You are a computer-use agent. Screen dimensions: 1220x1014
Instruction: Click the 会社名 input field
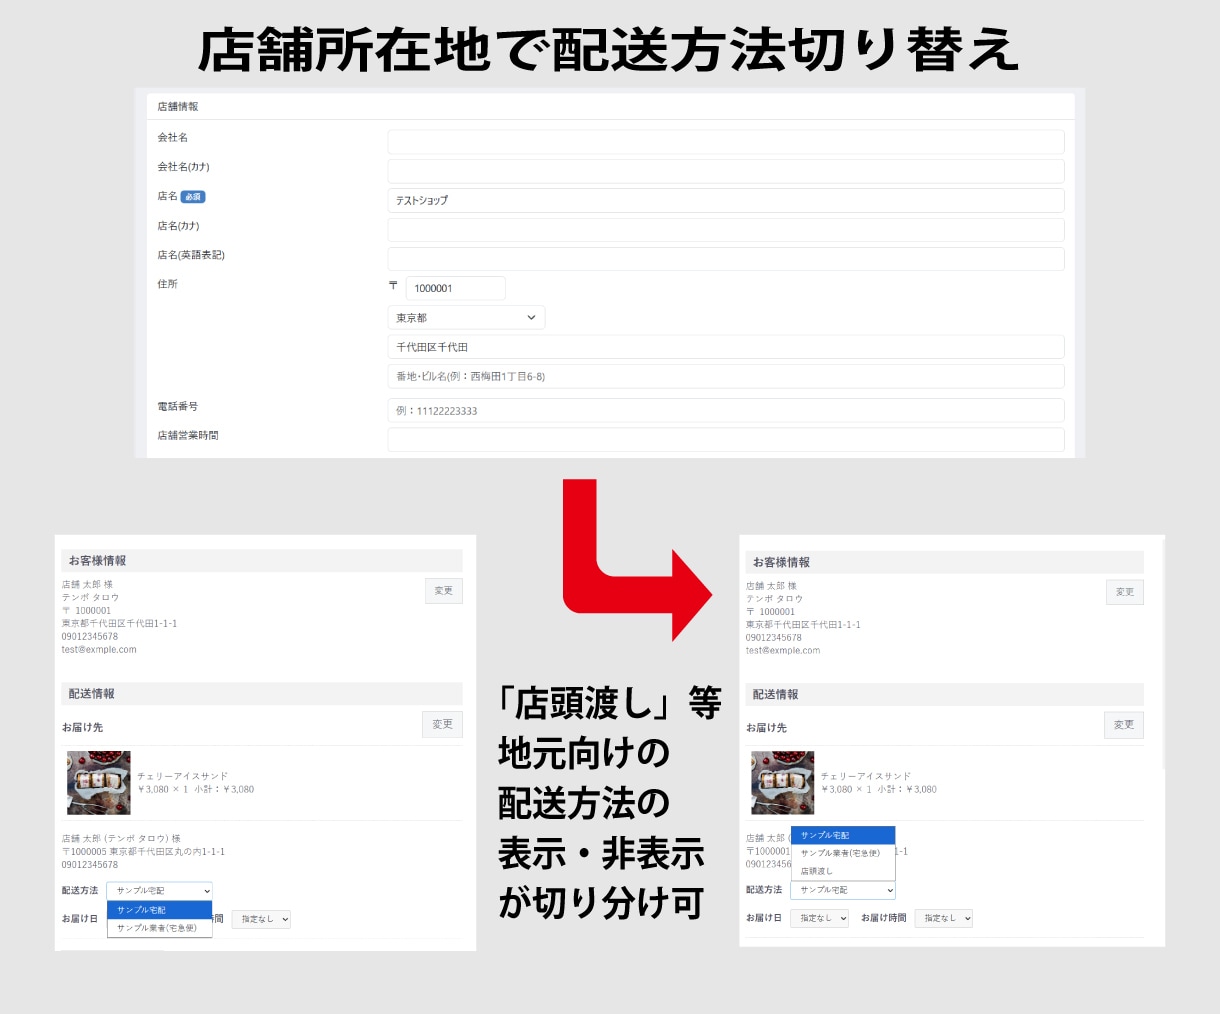point(726,141)
